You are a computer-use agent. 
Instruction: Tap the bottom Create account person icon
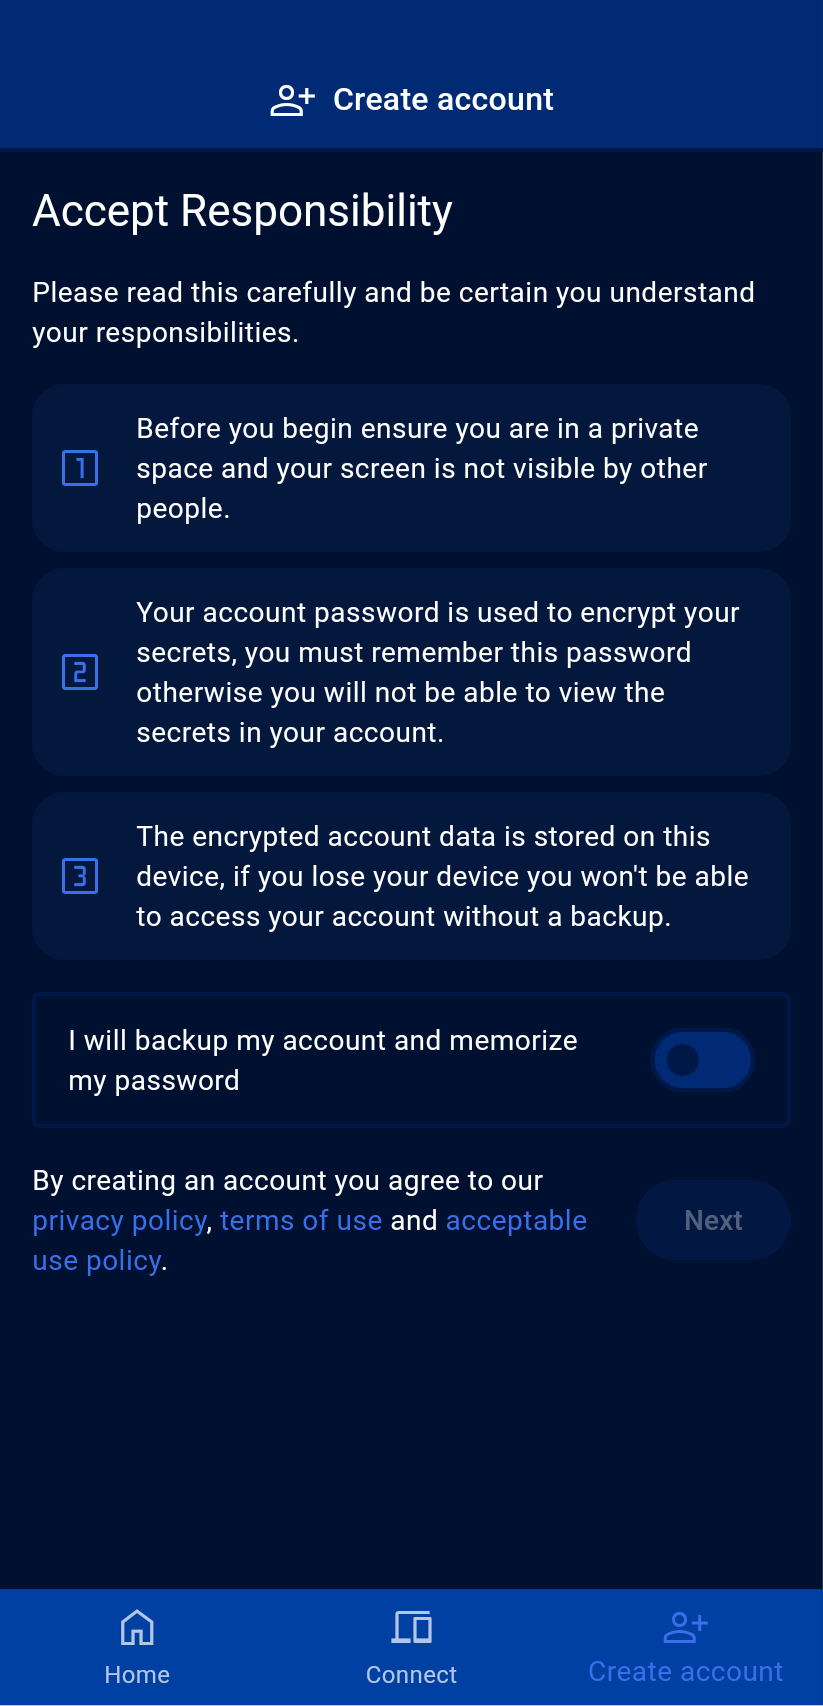point(685,1627)
